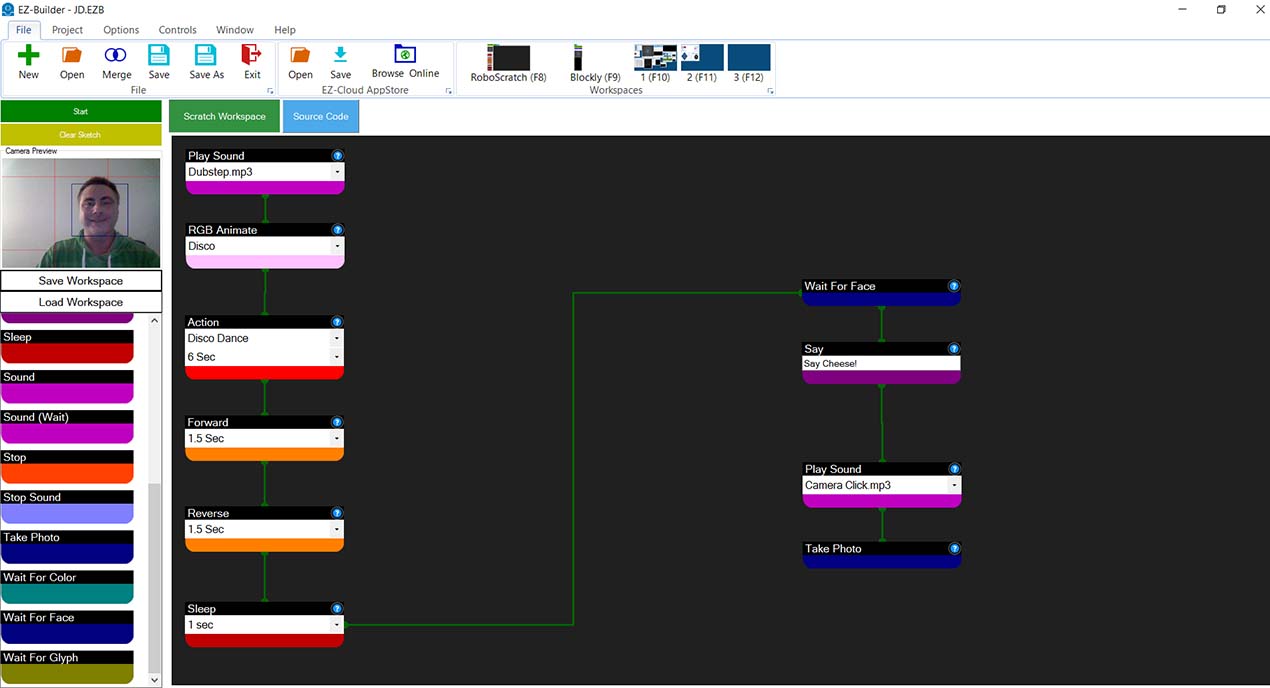
Task: Switch to the Source Code tab
Action: click(x=320, y=116)
